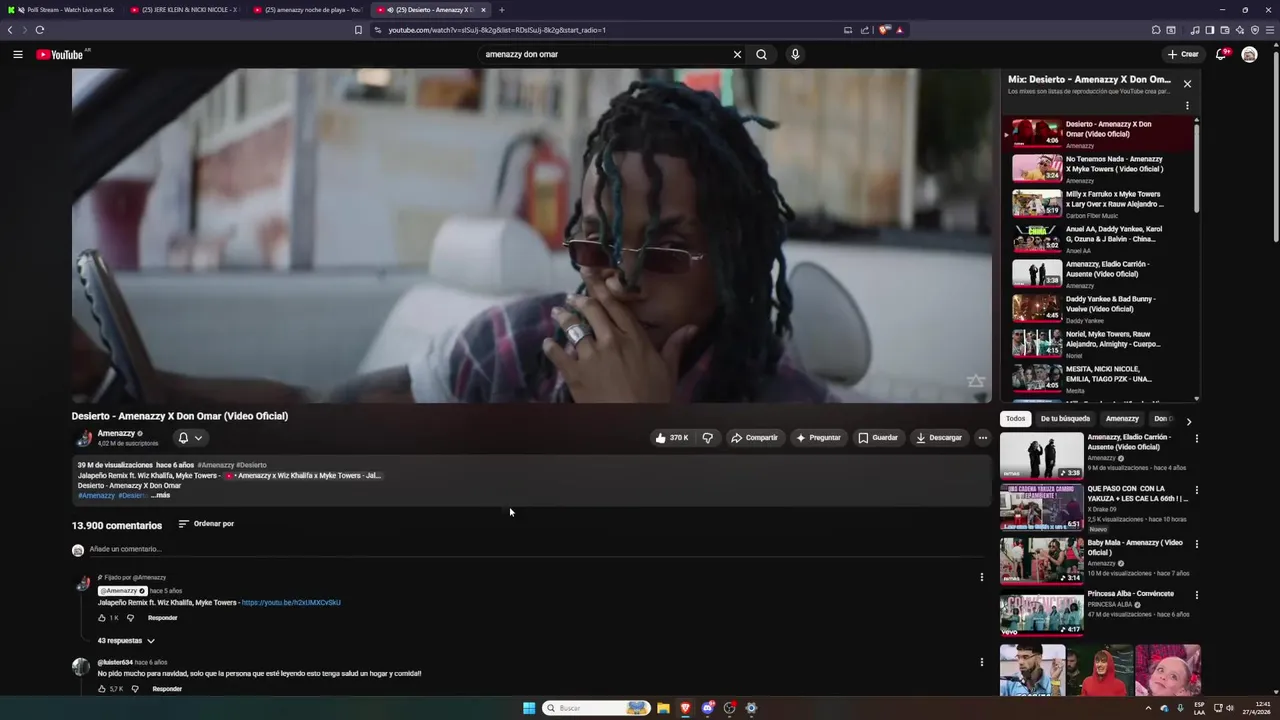Click the taskbar volume icon
The width and height of the screenshot is (1280, 720).
[x=1230, y=708]
